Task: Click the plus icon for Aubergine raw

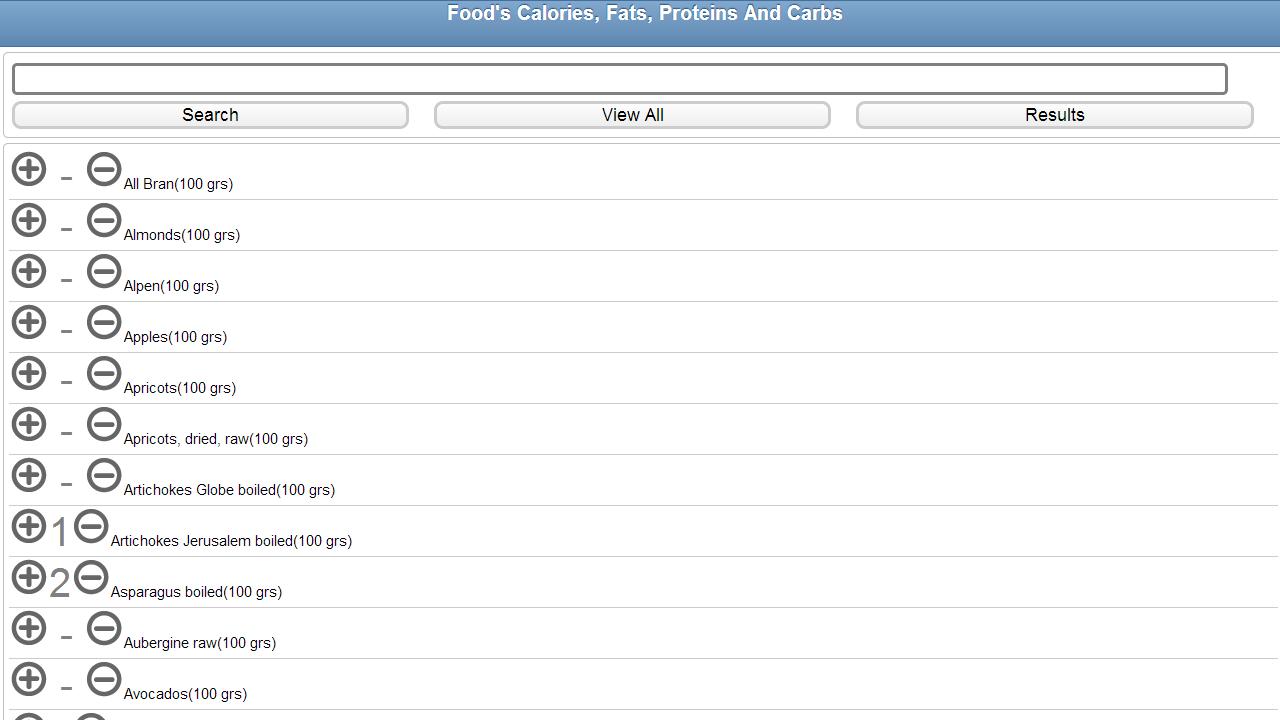Action: pos(29,628)
